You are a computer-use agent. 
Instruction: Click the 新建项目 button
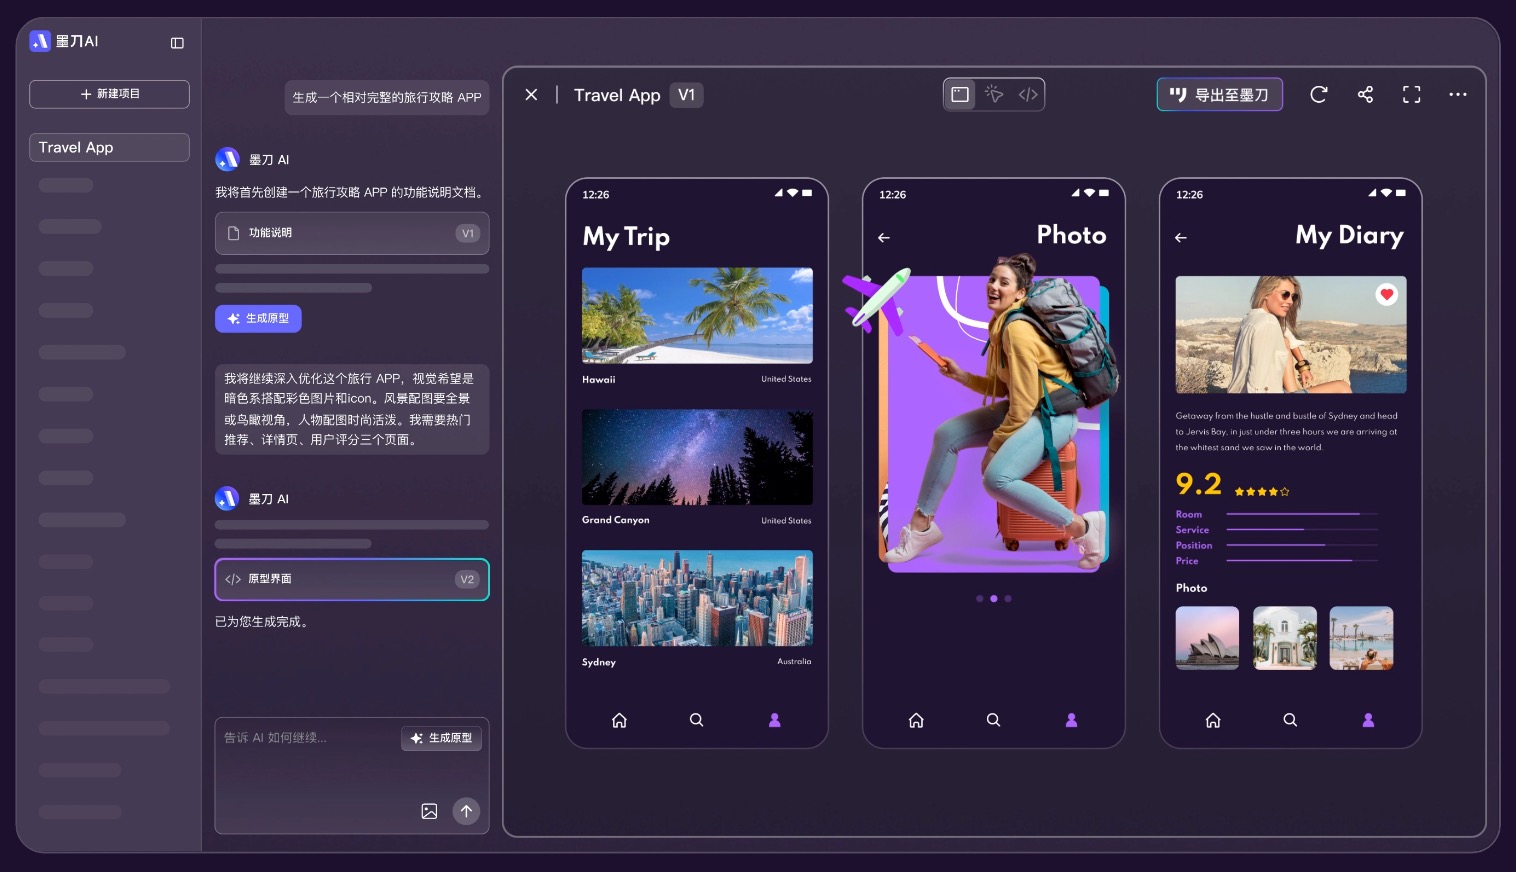[109, 94]
